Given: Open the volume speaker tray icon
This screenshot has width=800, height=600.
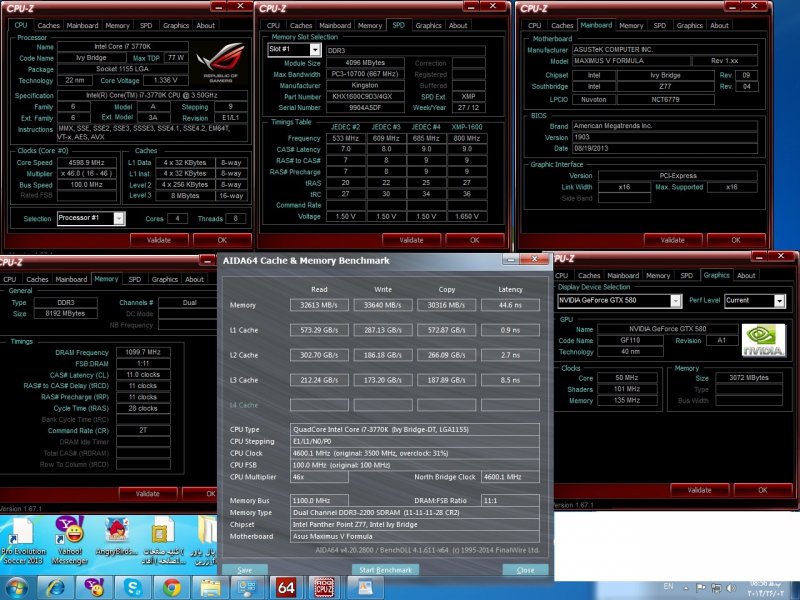Looking at the screenshot, I should point(731,588).
